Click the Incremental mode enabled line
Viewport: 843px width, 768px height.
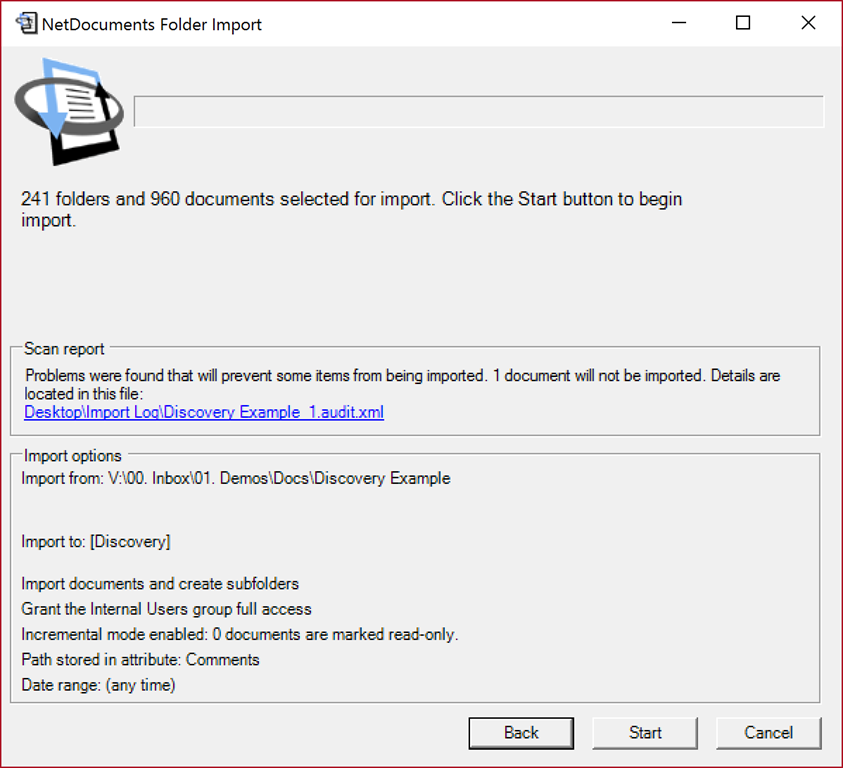(240, 634)
